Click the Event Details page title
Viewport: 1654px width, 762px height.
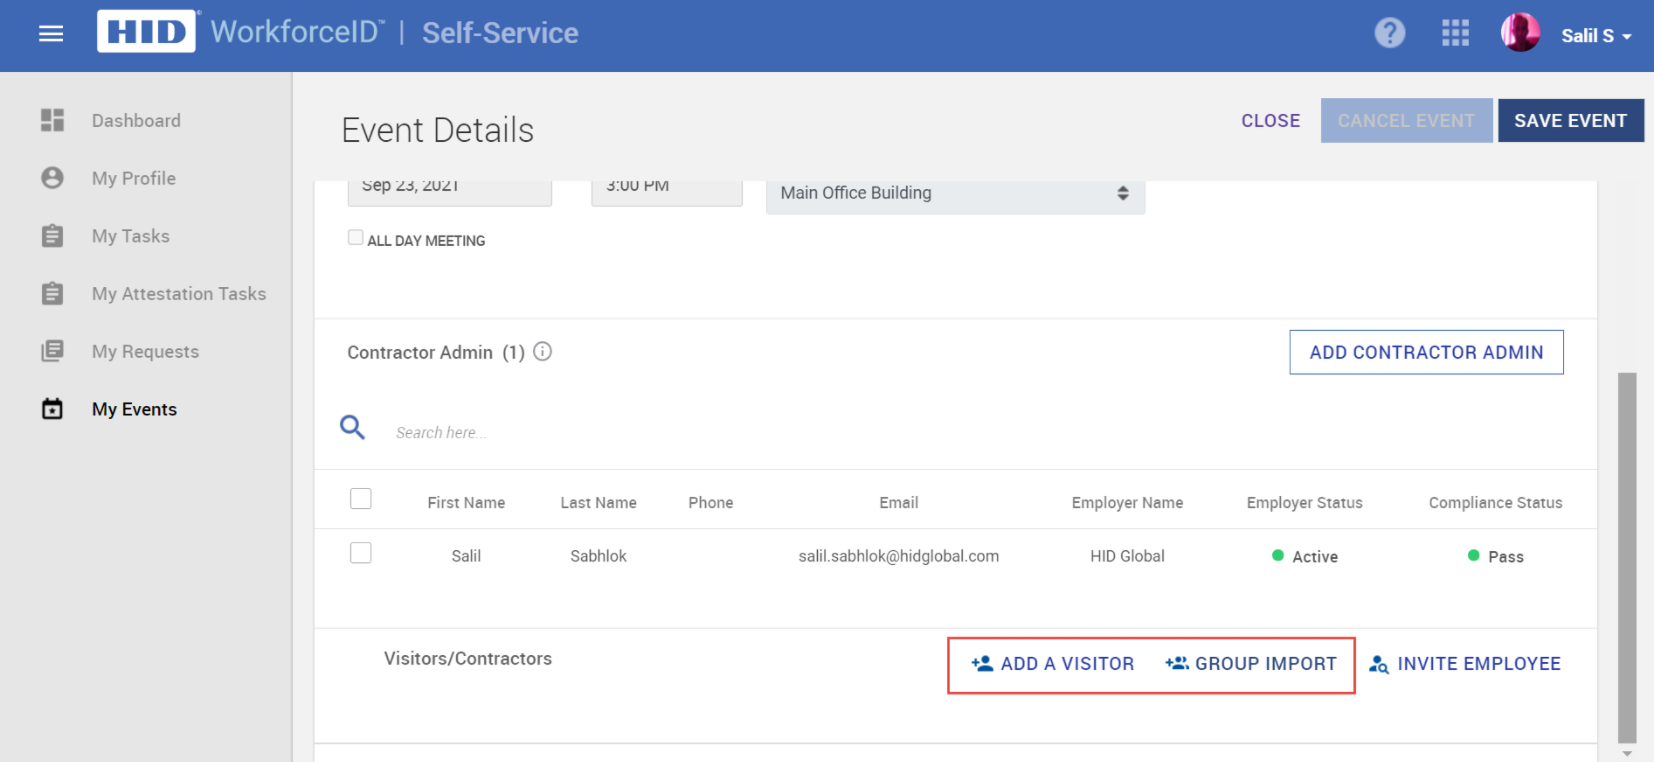[x=438, y=130]
